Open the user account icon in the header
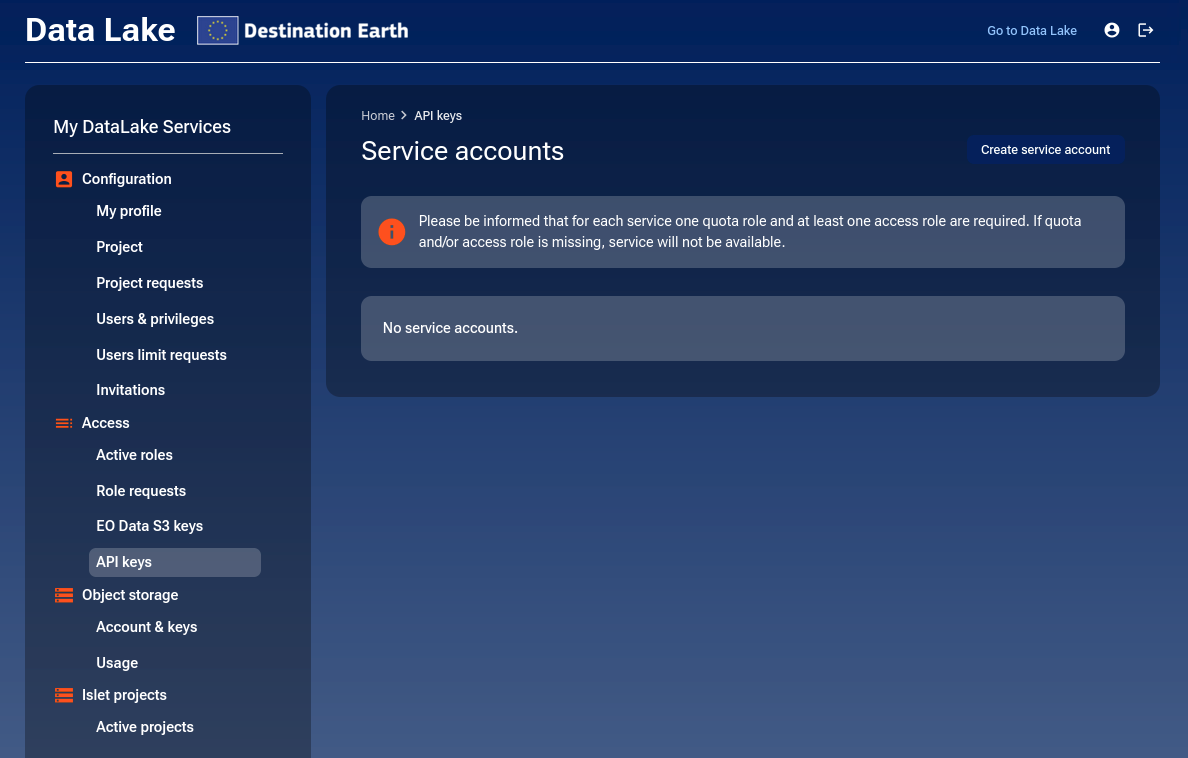 point(1112,30)
